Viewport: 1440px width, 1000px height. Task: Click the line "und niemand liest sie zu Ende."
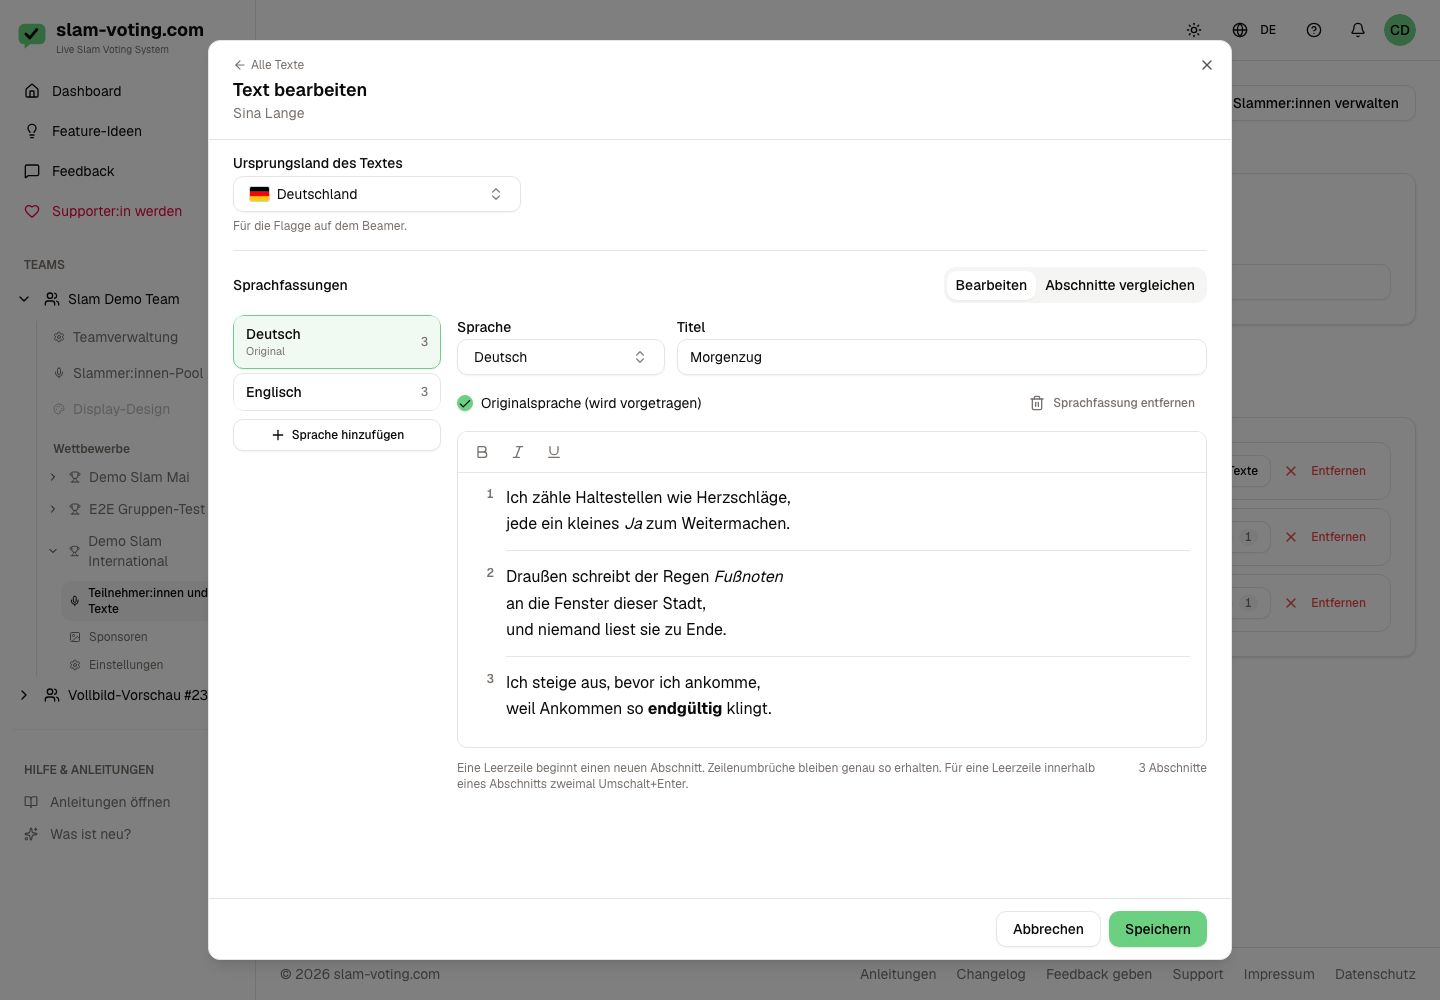[616, 630]
